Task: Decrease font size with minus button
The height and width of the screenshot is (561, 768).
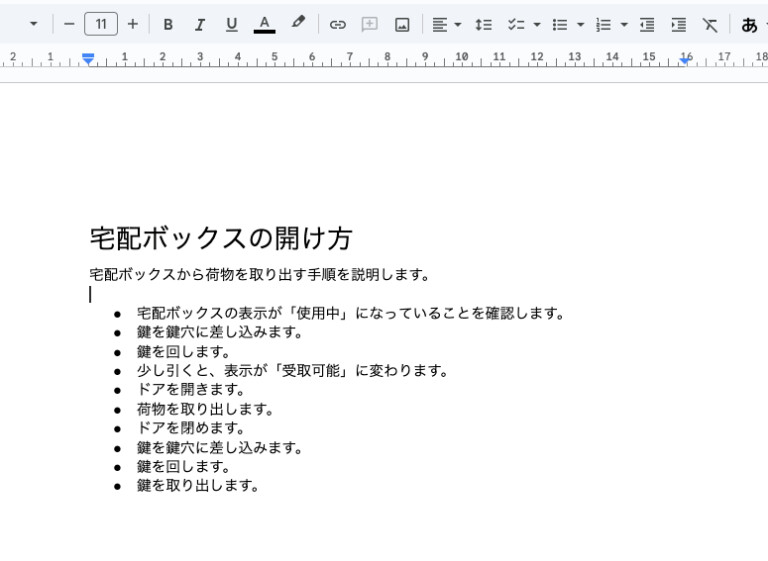Action: [x=69, y=24]
